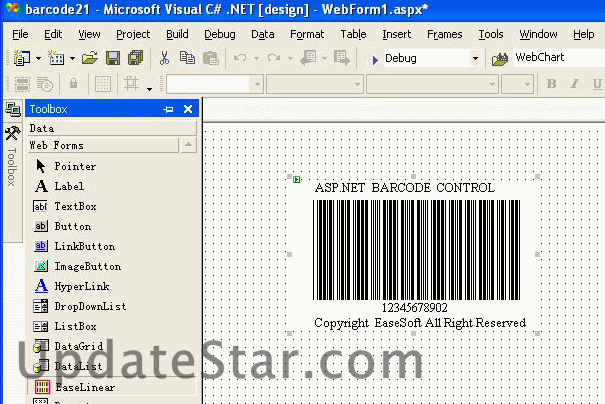Click the green smart tag glyph on barcode
The width and height of the screenshot is (605, 404).
coord(297,179)
